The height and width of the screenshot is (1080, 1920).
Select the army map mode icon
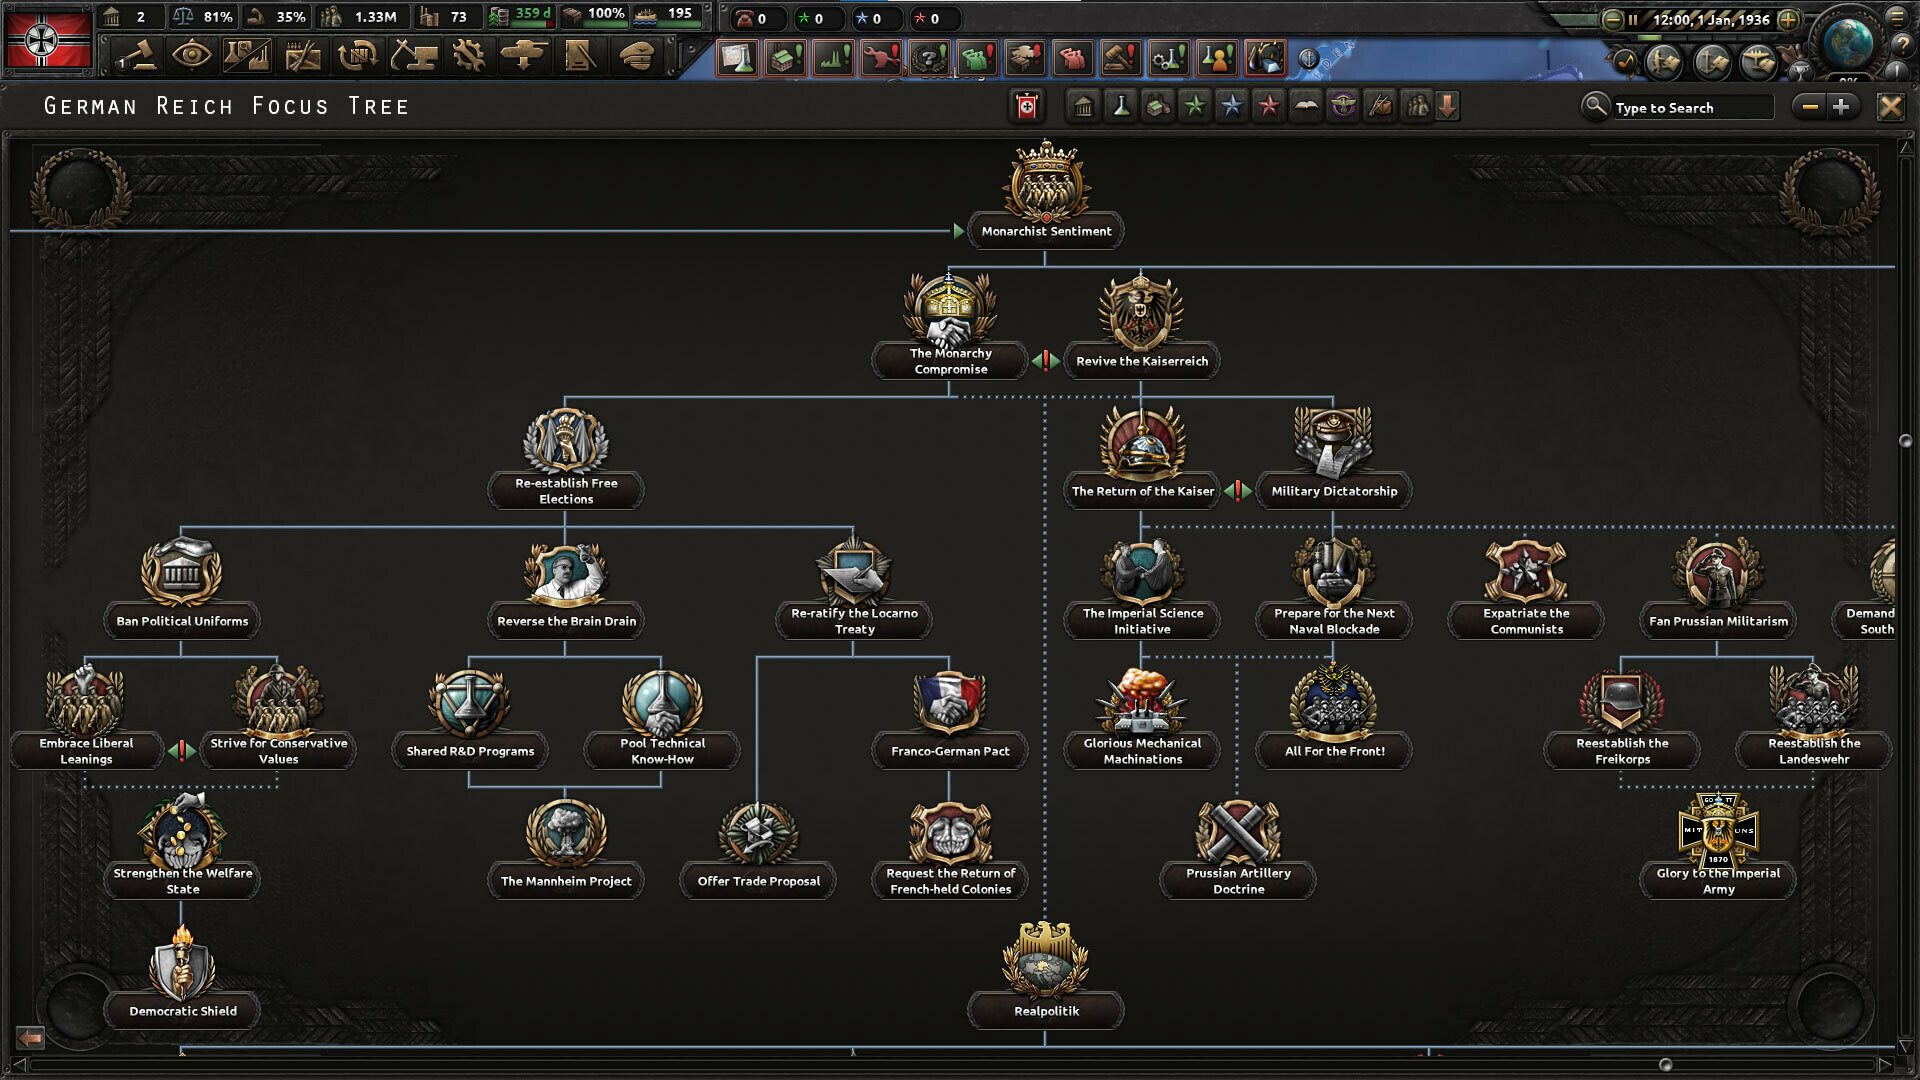[x=1664, y=63]
